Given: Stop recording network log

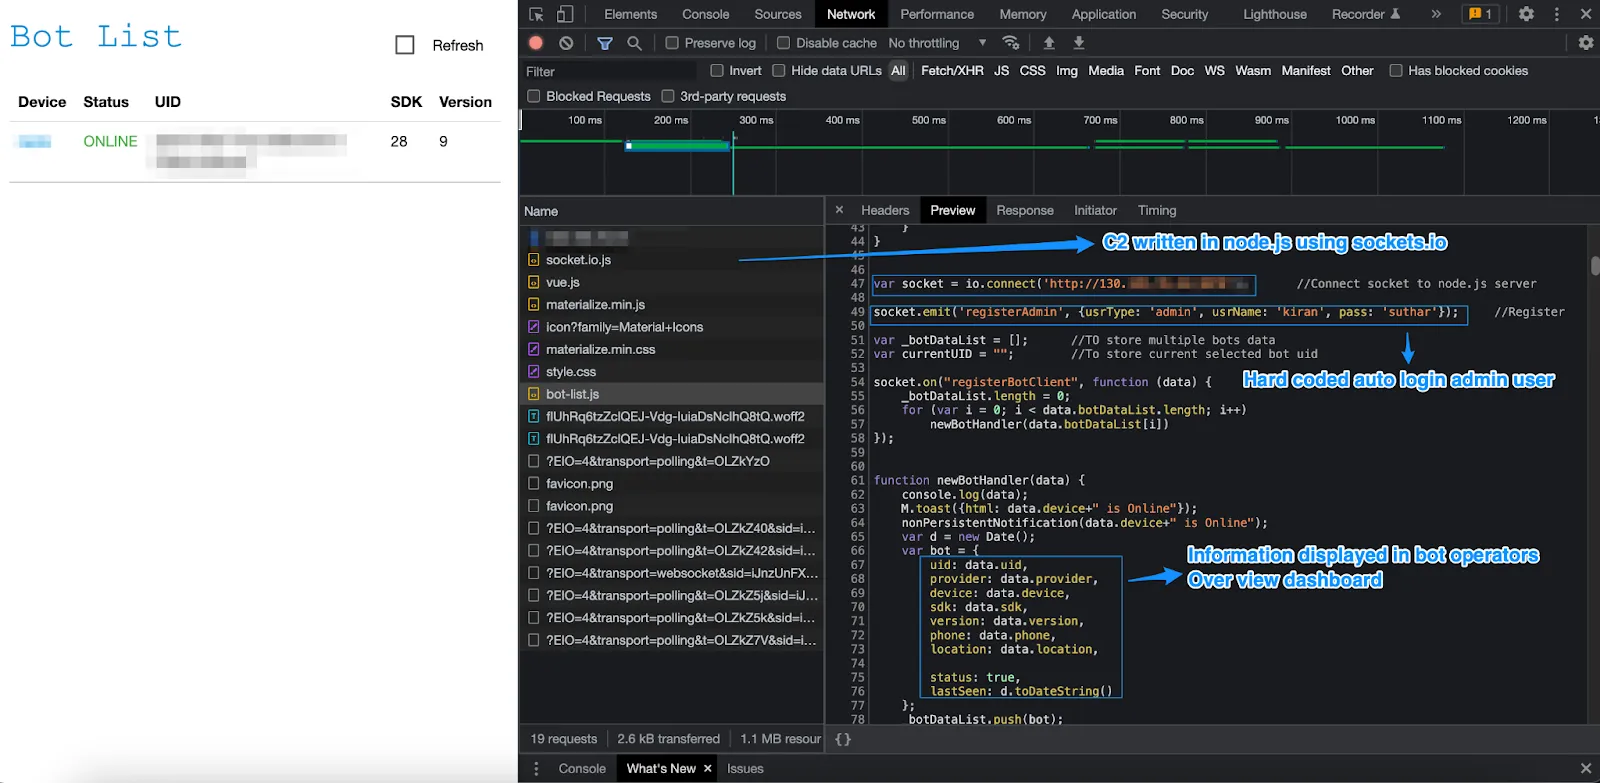Looking at the screenshot, I should pyautogui.click(x=536, y=43).
